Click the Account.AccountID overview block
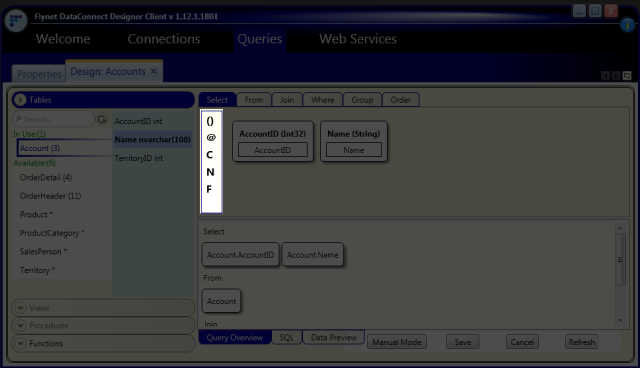The image size is (640, 368). [x=240, y=255]
